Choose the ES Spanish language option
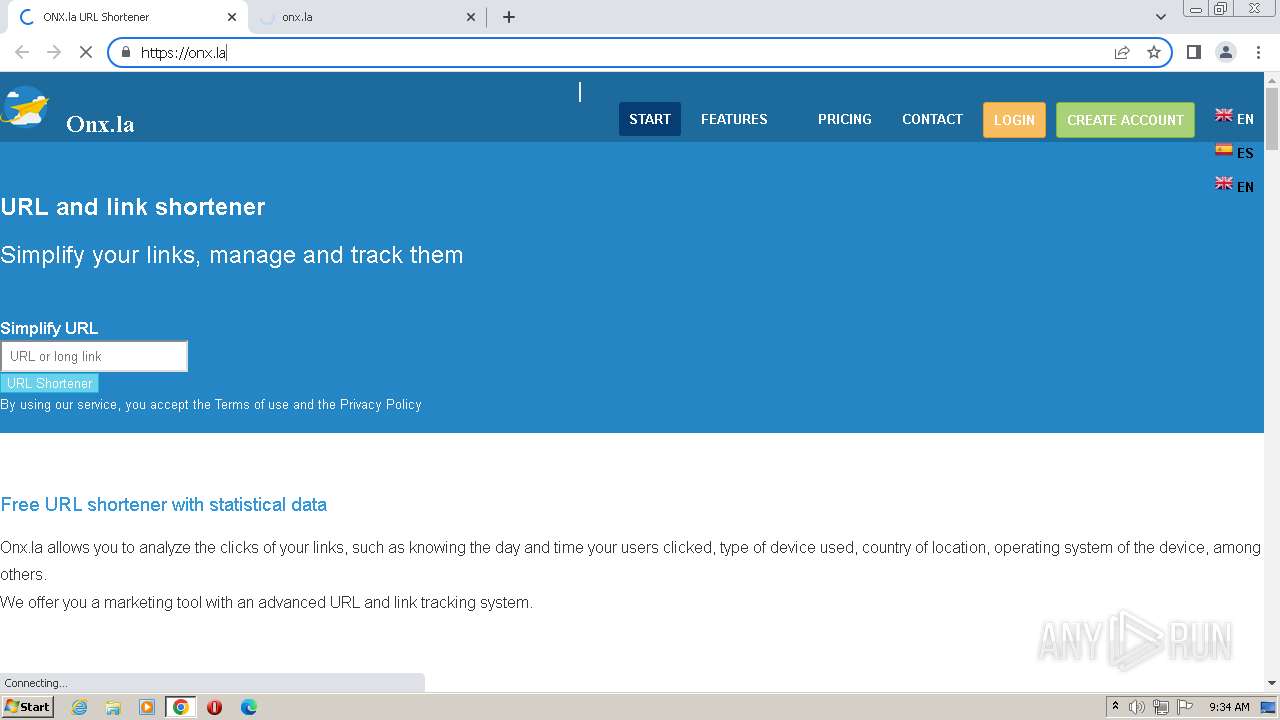 (1234, 152)
